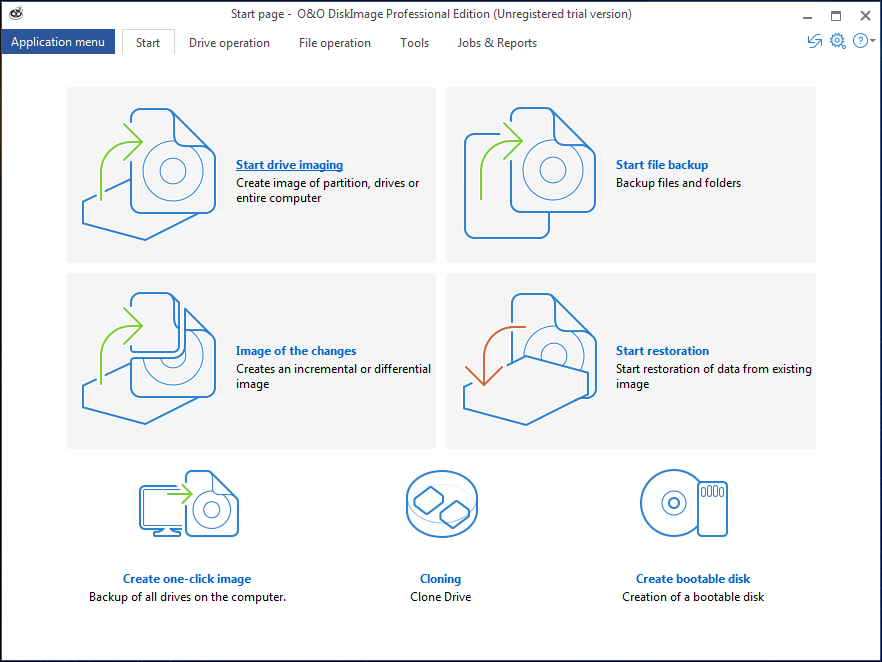The height and width of the screenshot is (662, 882).
Task: Open the Application menu
Action: pyautogui.click(x=58, y=42)
